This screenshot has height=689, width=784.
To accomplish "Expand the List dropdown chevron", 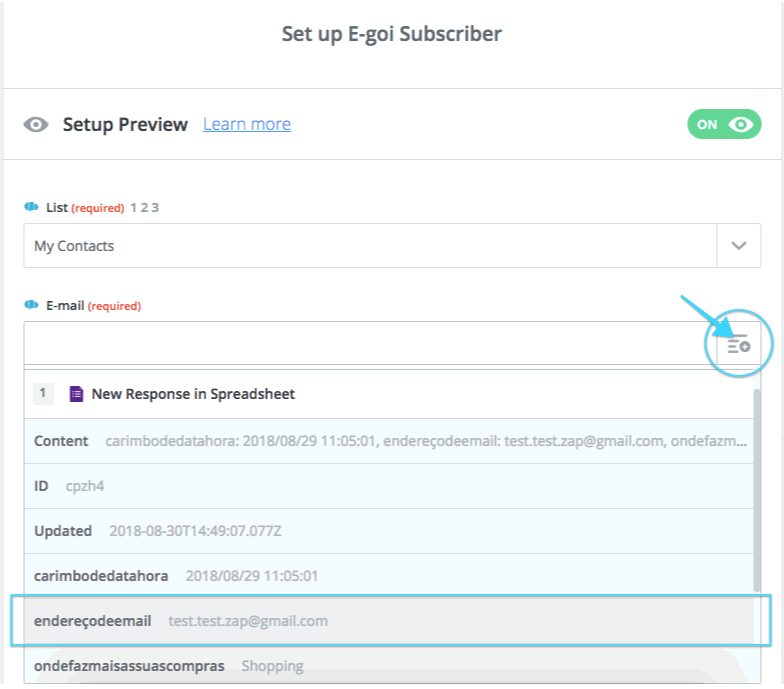I will tap(739, 246).
